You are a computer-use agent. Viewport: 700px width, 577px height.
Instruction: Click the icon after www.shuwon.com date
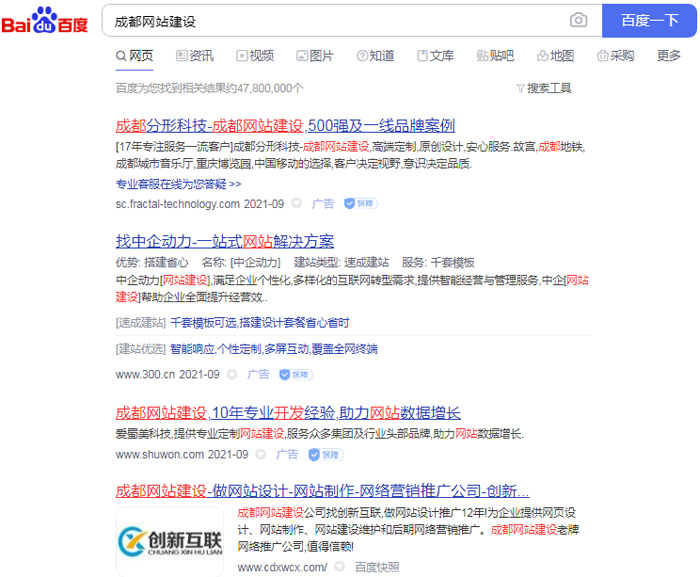click(261, 455)
